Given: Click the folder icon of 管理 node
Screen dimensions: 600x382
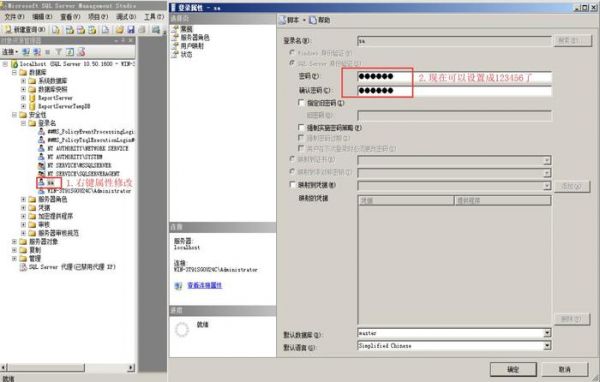Looking at the screenshot, I should (23, 259).
